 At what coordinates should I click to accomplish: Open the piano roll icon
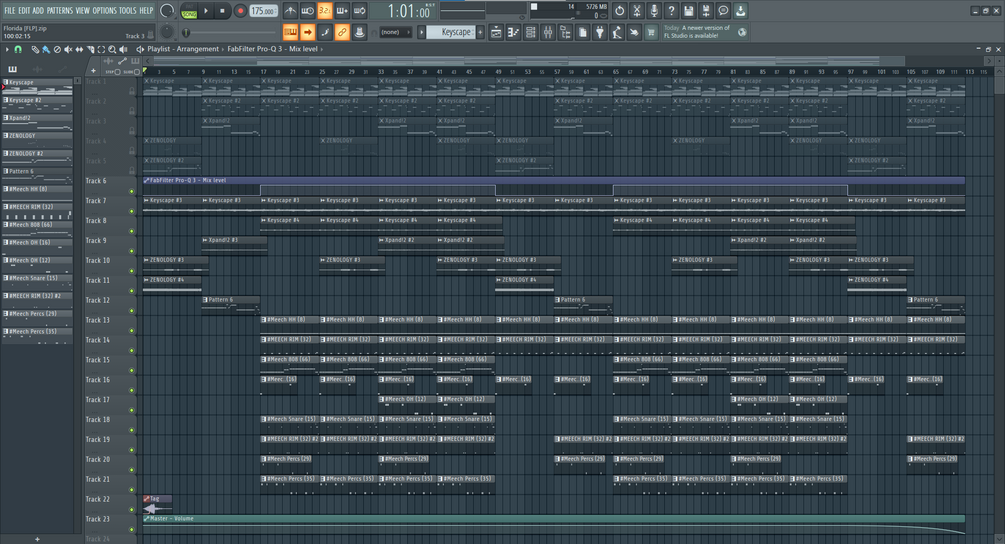point(513,32)
